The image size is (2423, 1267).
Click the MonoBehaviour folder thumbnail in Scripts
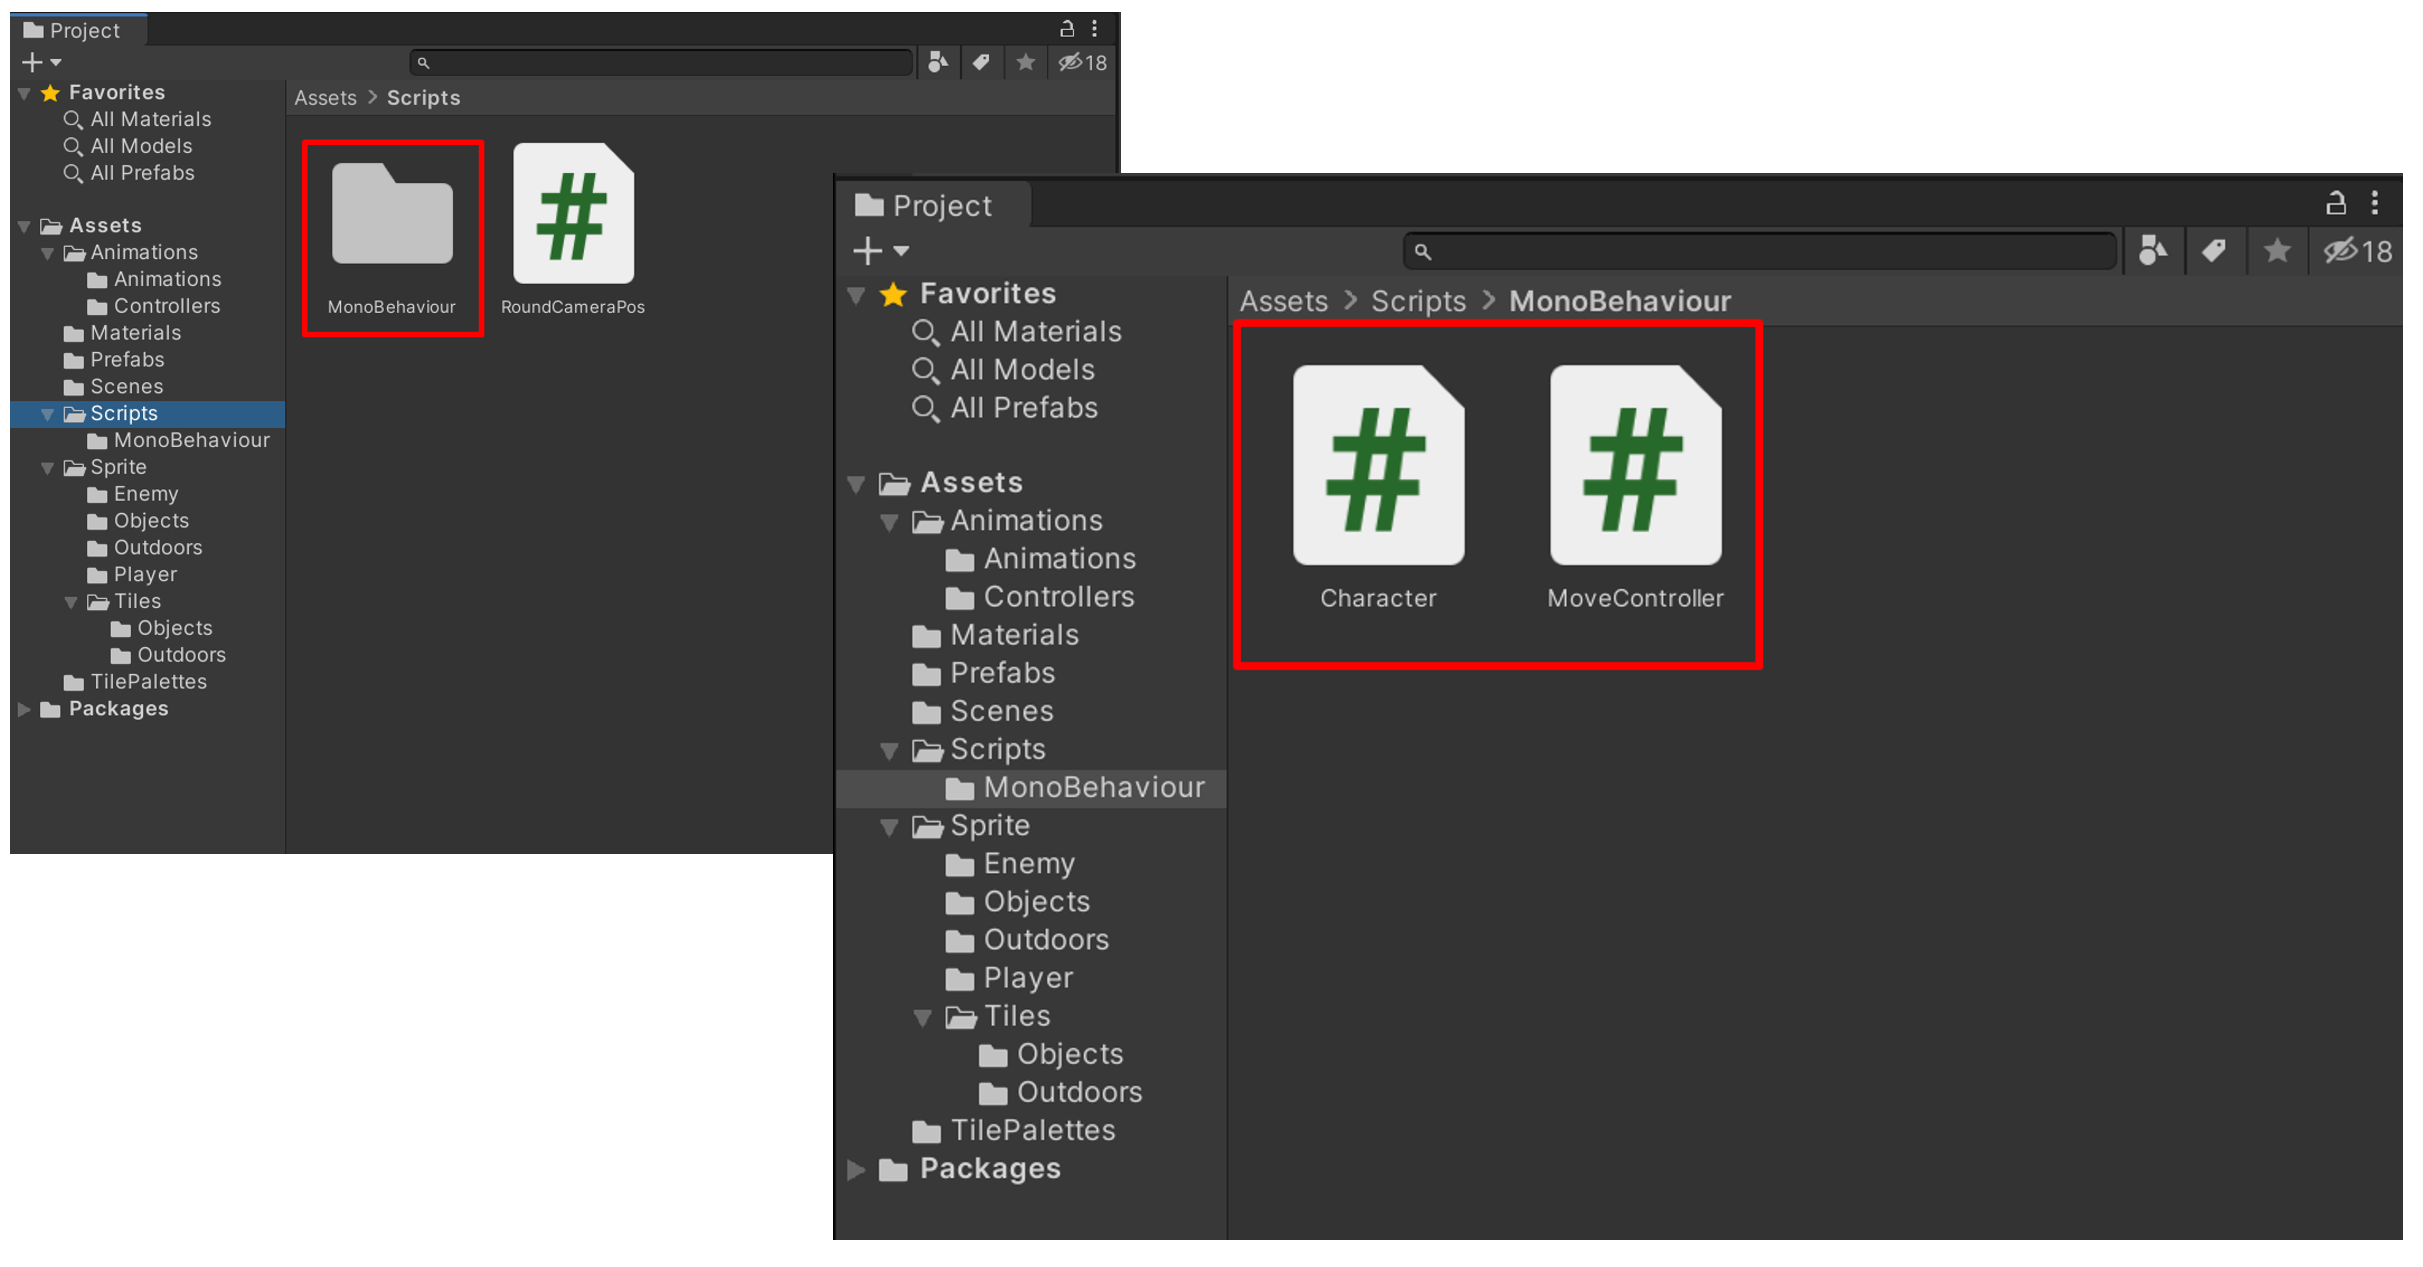[392, 215]
